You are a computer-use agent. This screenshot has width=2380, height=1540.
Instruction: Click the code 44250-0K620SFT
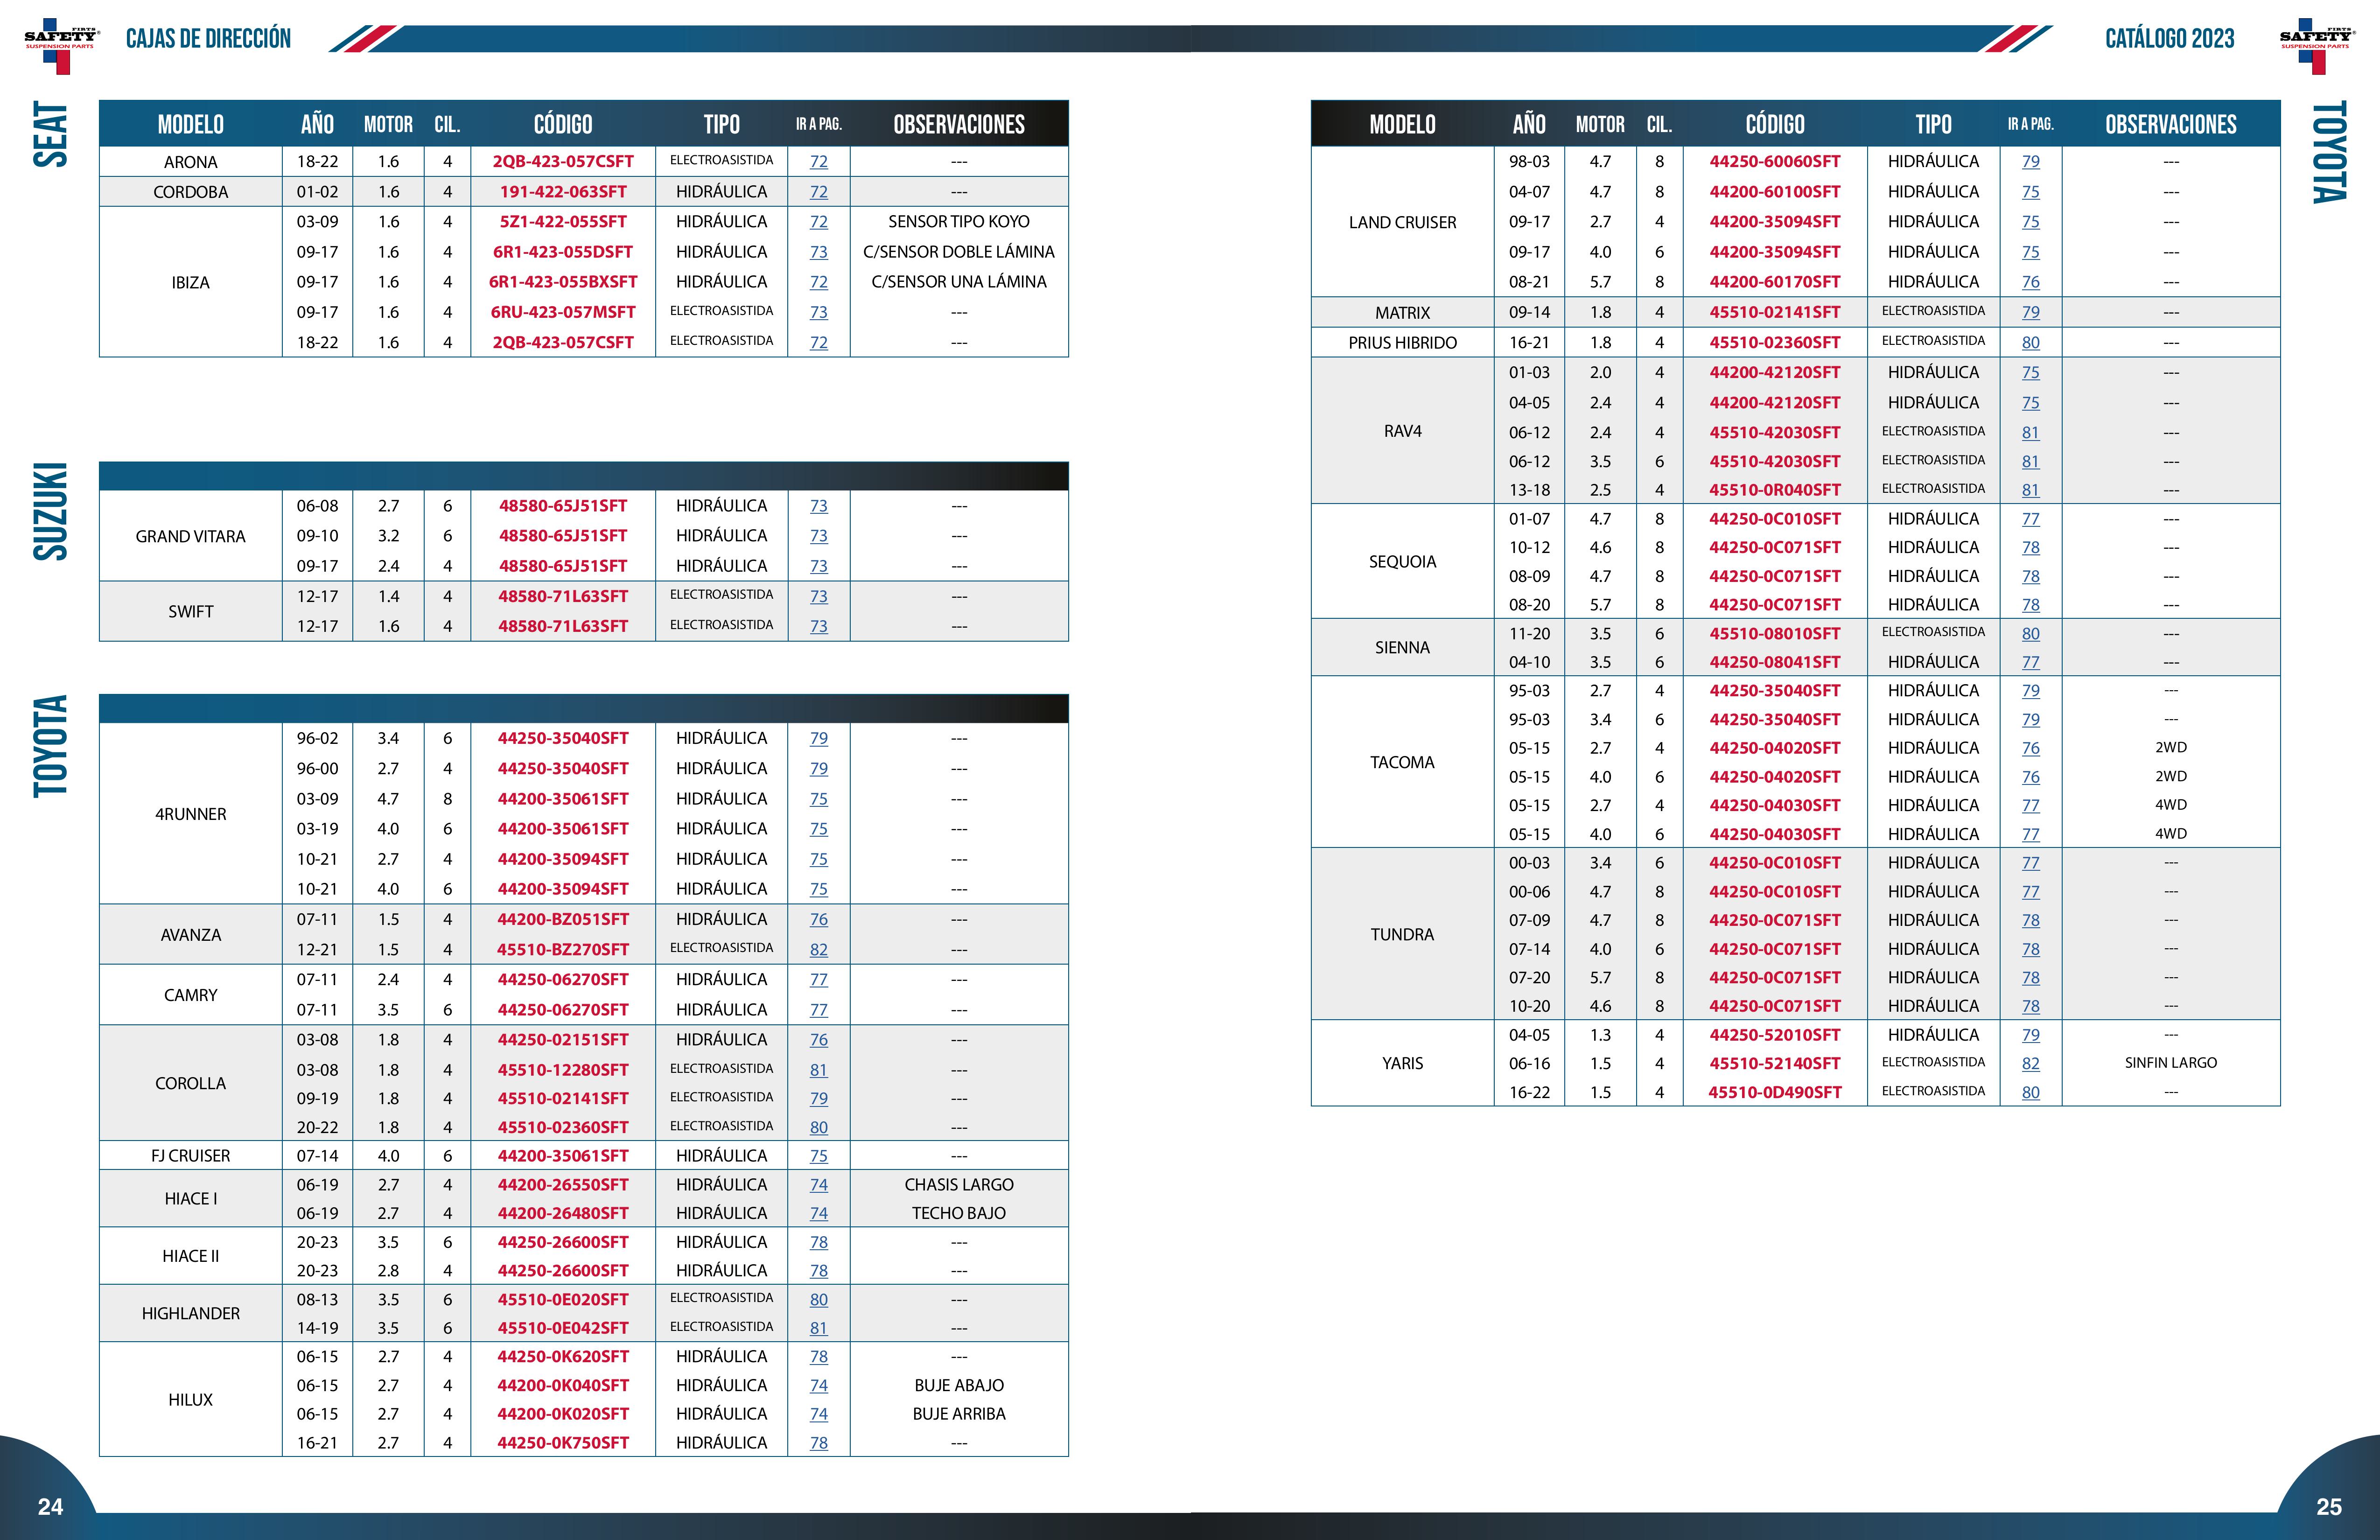click(563, 1356)
